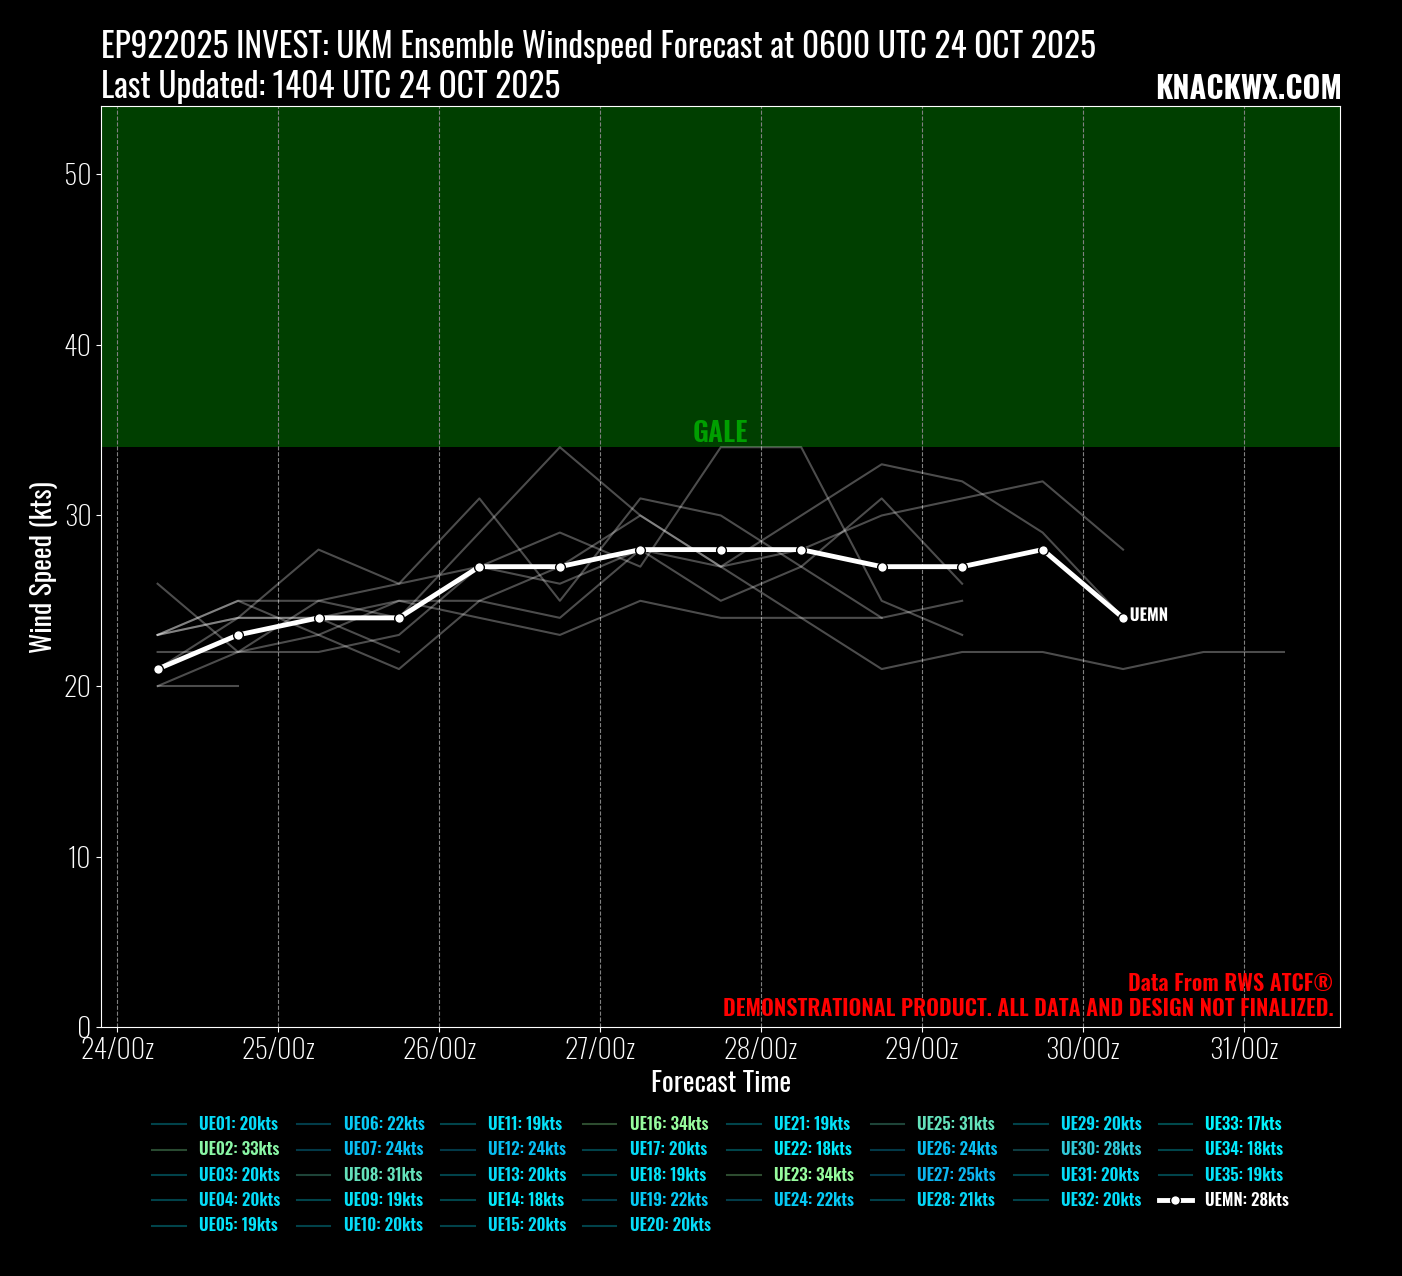Viewport: 1402px width, 1276px height.
Task: Select the UE33: 17kts legend entry
Action: coord(1242,1123)
